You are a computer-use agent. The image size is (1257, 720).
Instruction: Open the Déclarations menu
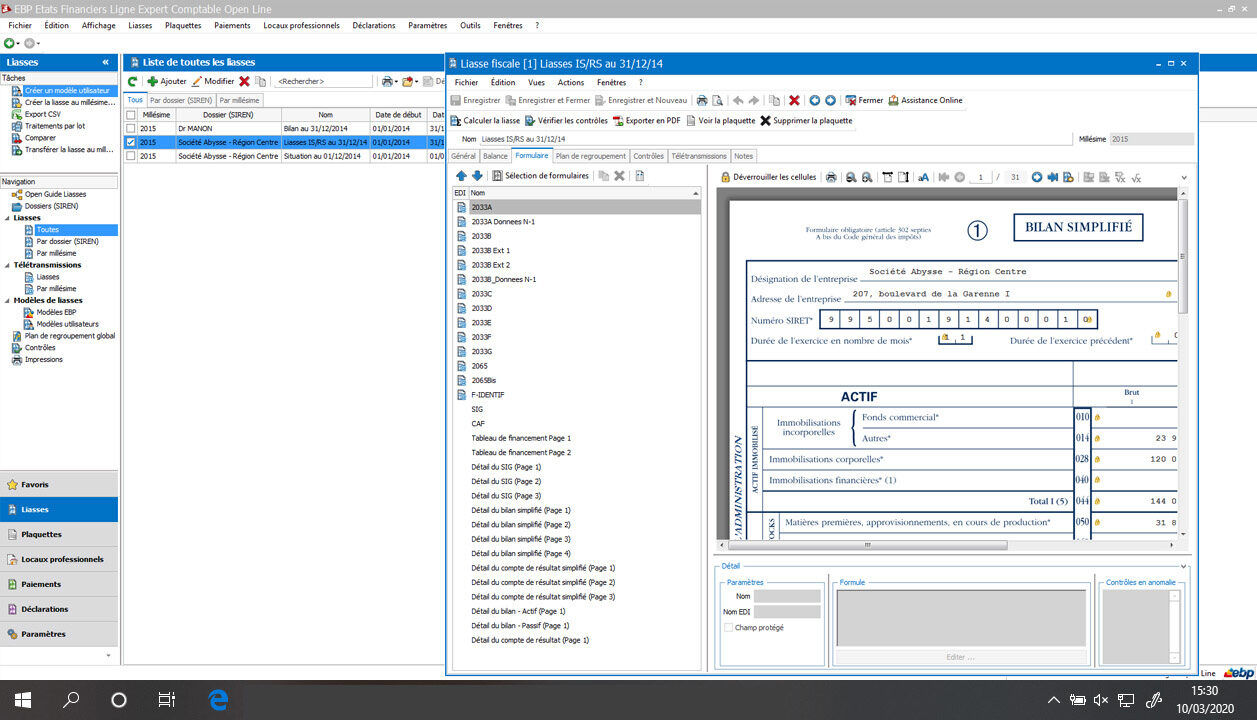click(372, 25)
